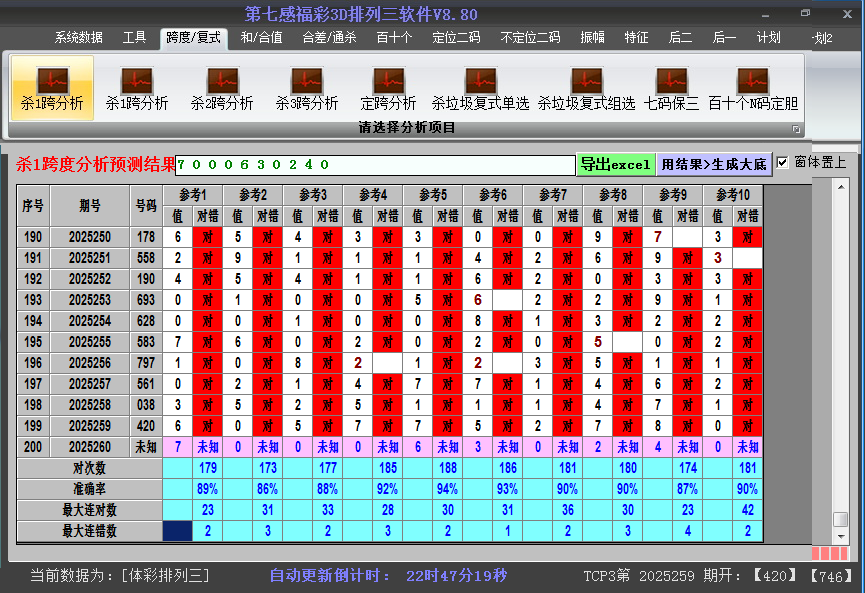
Task: Click the 参考1 column header
Action: click(193, 195)
